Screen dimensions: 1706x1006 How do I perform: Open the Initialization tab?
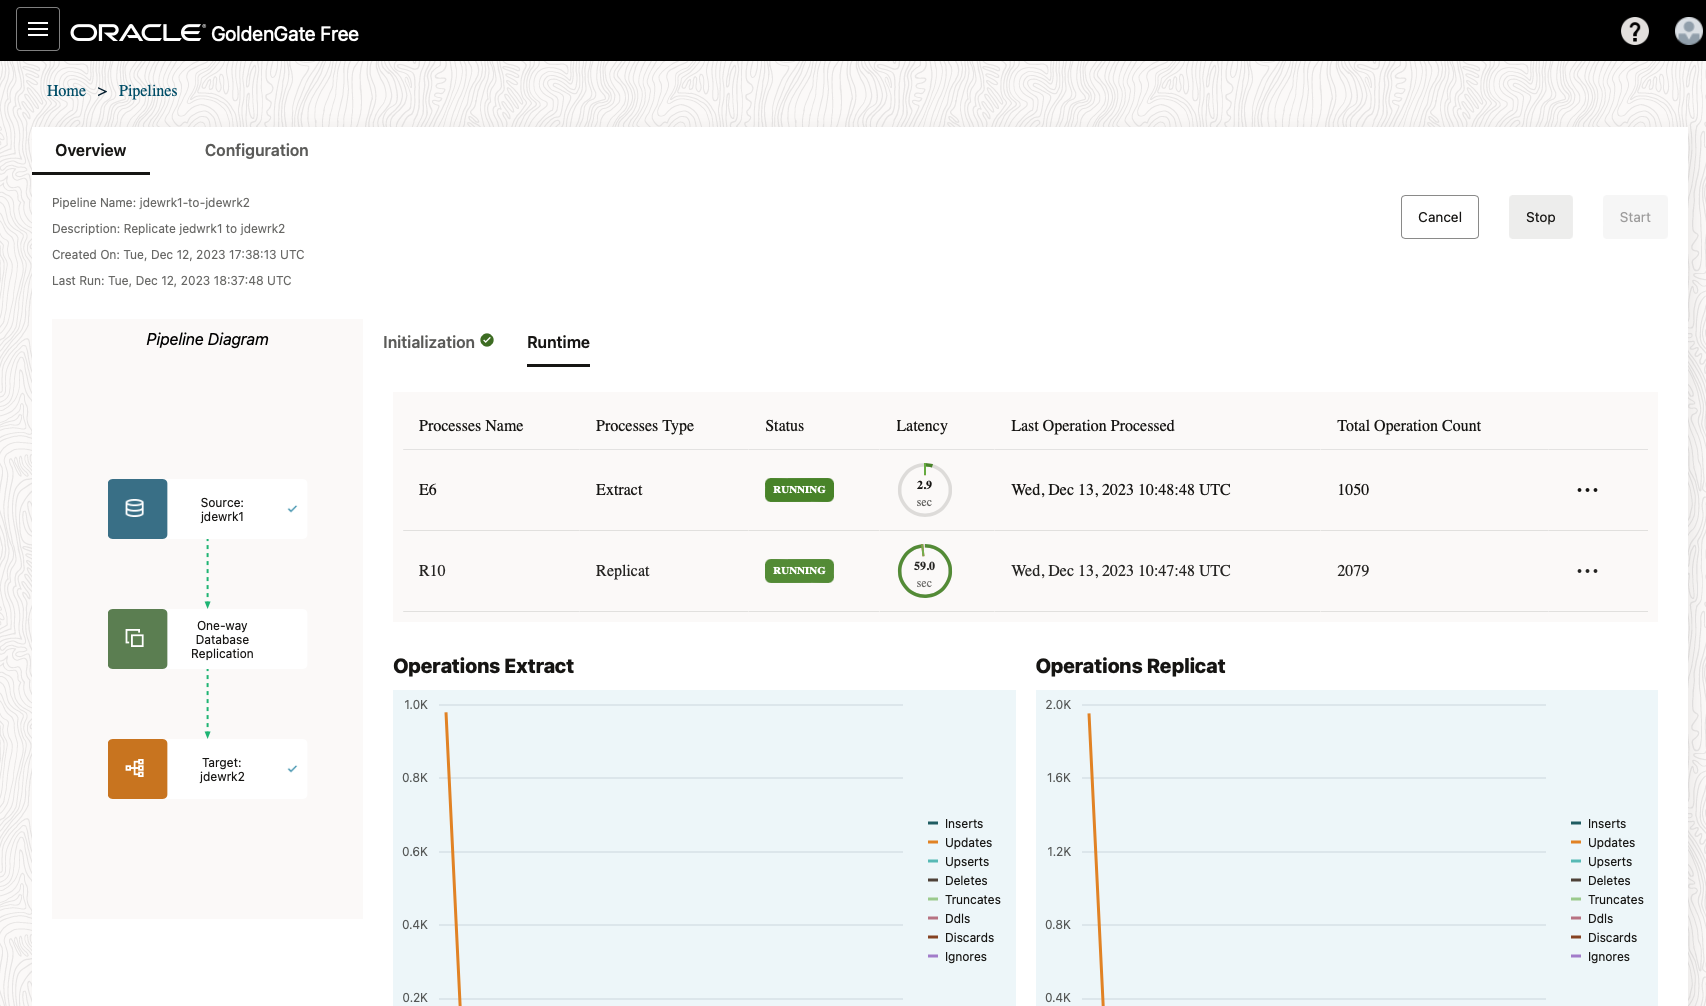(429, 342)
